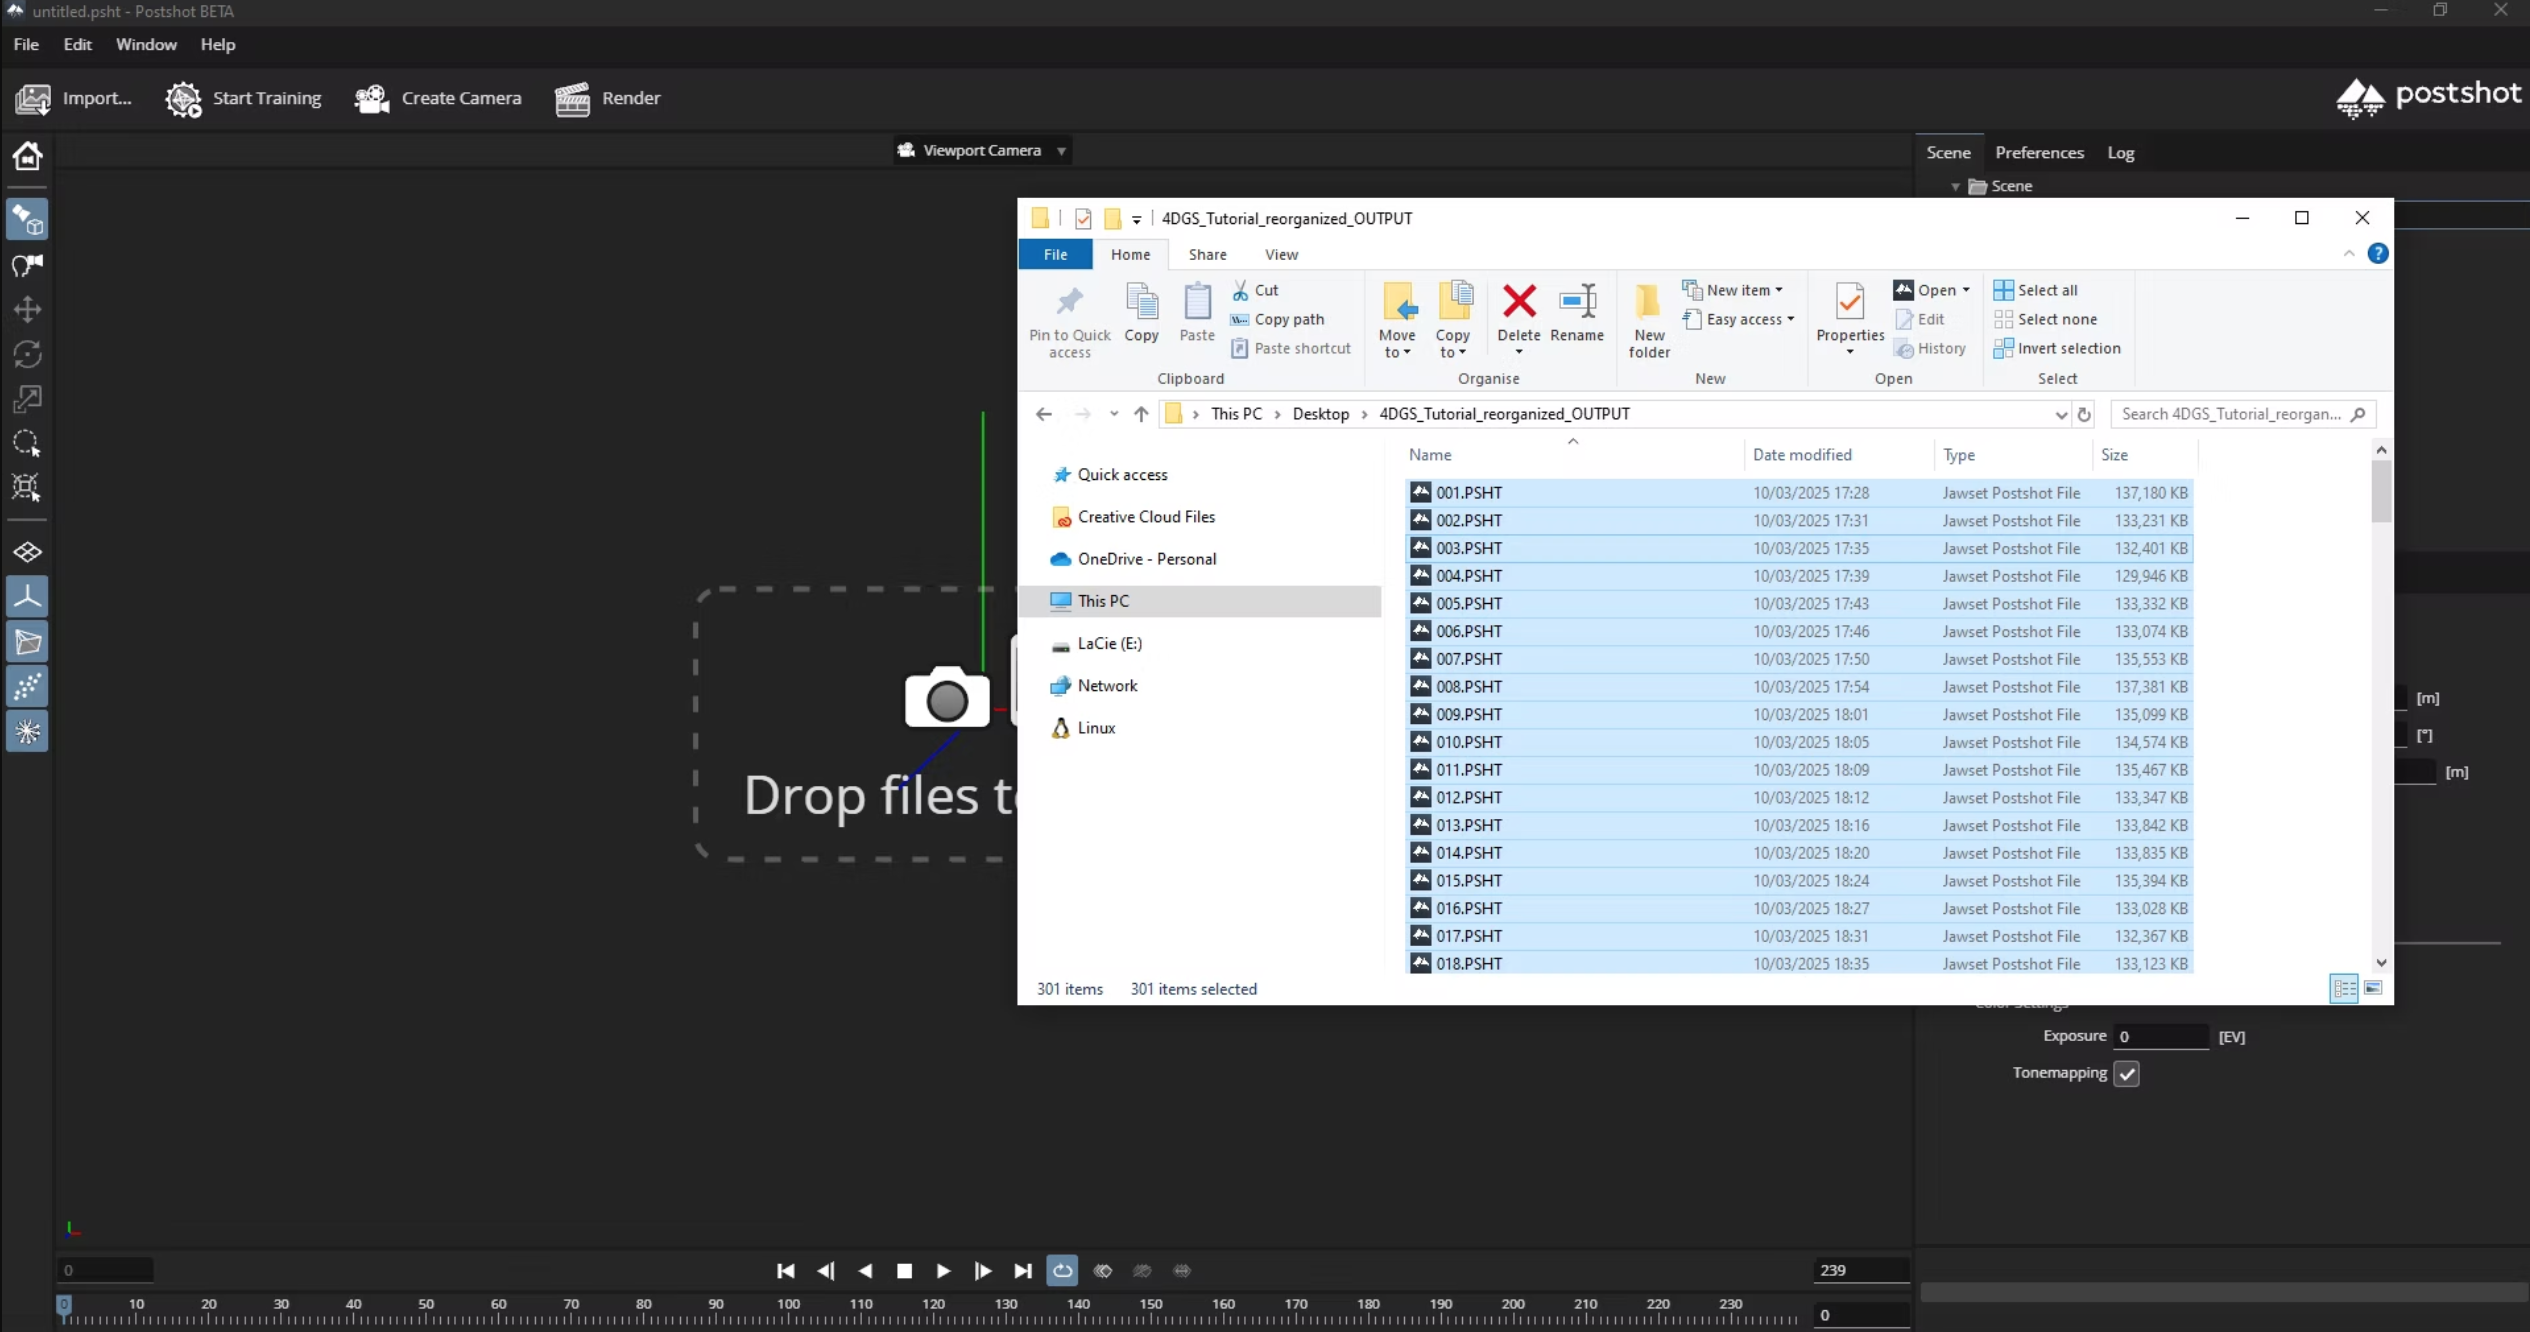Image resolution: width=2530 pixels, height=1332 pixels.
Task: Click the red Delete icon in ribbon
Action: click(x=1518, y=301)
